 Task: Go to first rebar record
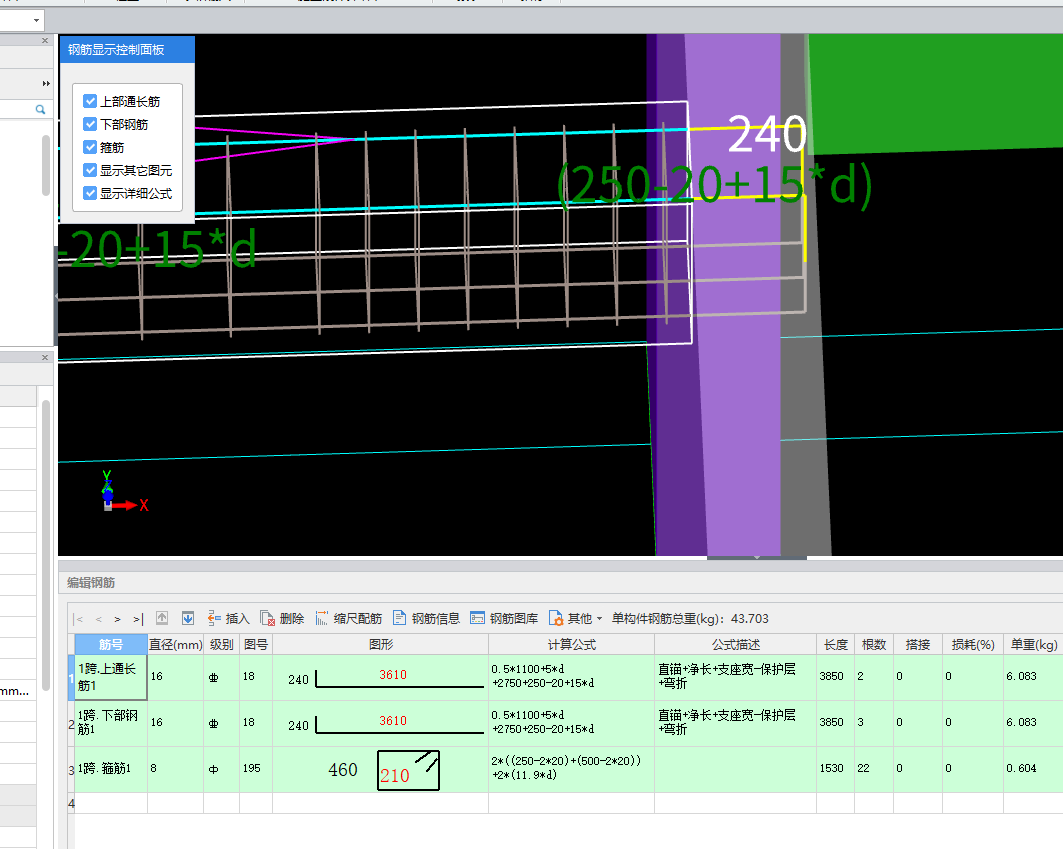[x=79, y=619]
